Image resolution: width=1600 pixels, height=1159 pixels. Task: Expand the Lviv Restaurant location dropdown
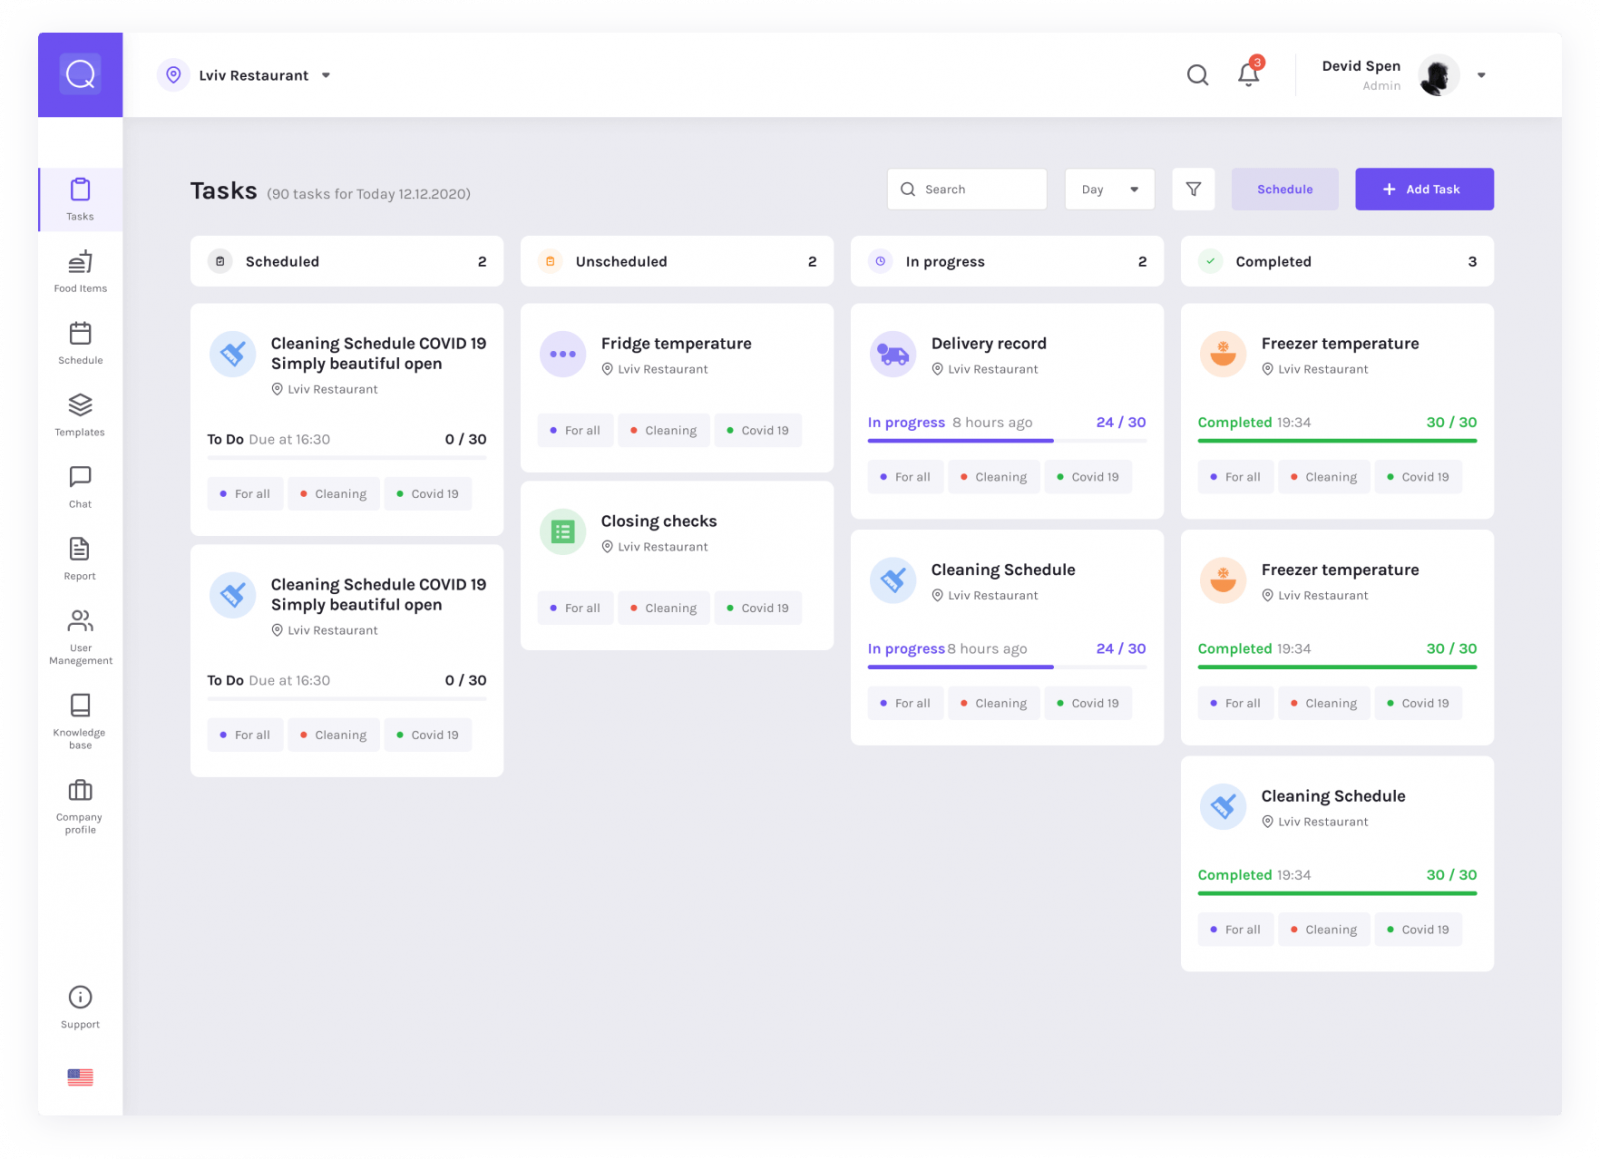tap(326, 75)
